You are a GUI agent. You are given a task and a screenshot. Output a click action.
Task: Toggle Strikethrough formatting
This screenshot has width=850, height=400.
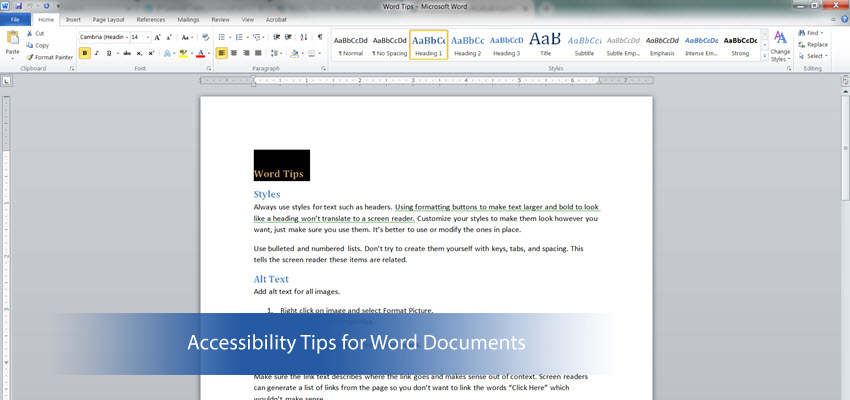127,53
